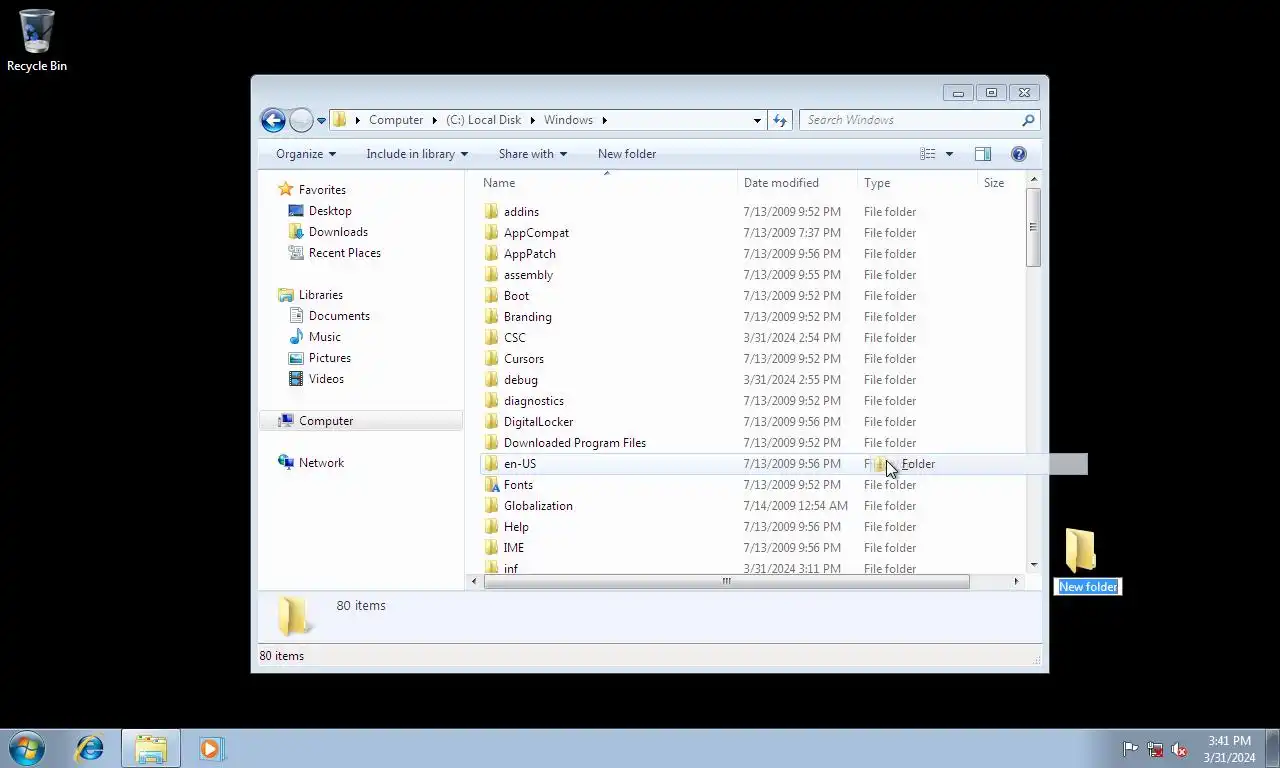
Task: Click the Music library note icon
Action: click(x=296, y=337)
